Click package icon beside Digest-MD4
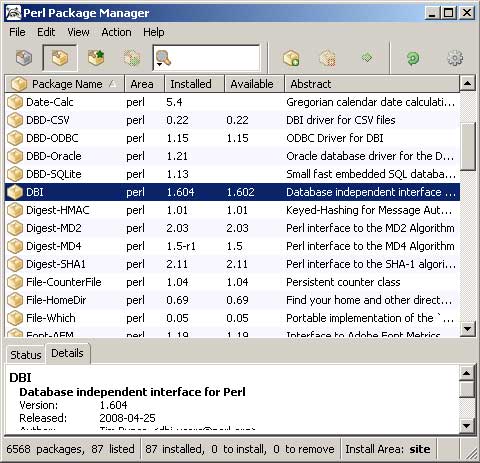480x463 pixels. (15, 246)
